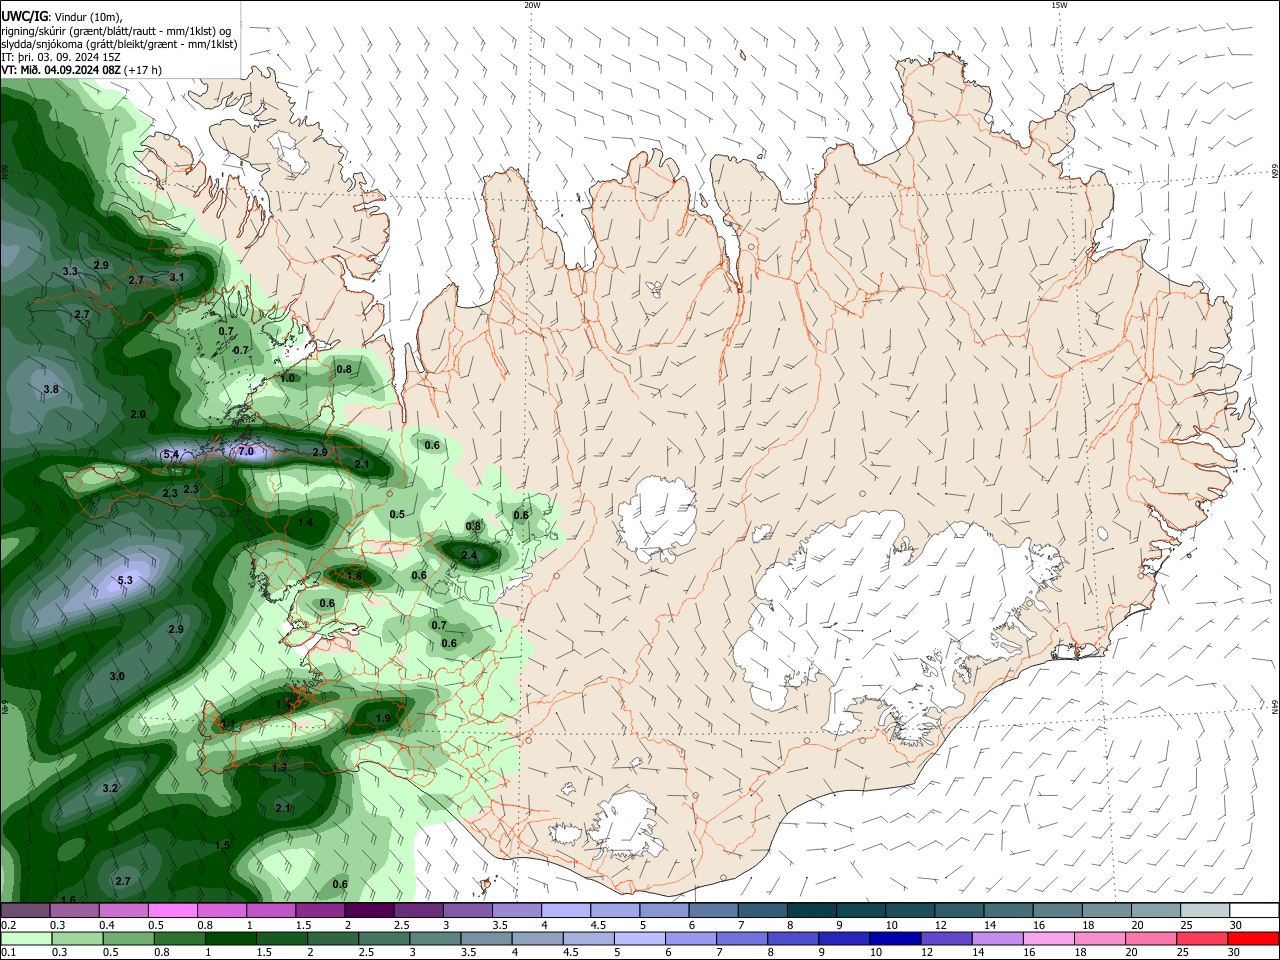The image size is (1280, 960).
Task: Click the white swatch ending the snow scale
Action: pyautogui.click(x=1254, y=911)
